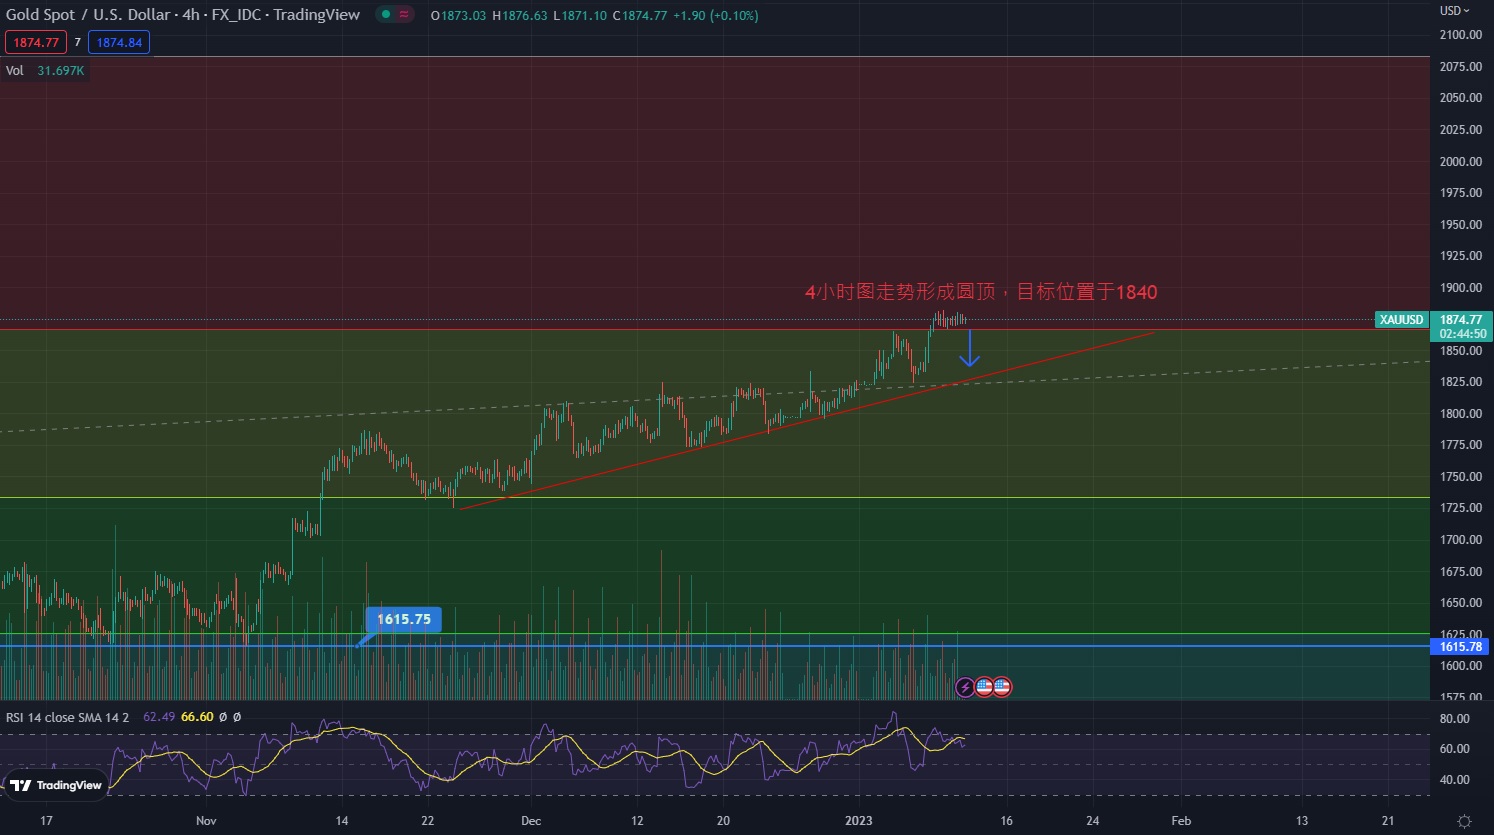Click the 1800.00 price axis label
Image resolution: width=1494 pixels, height=835 pixels.
[1461, 414]
